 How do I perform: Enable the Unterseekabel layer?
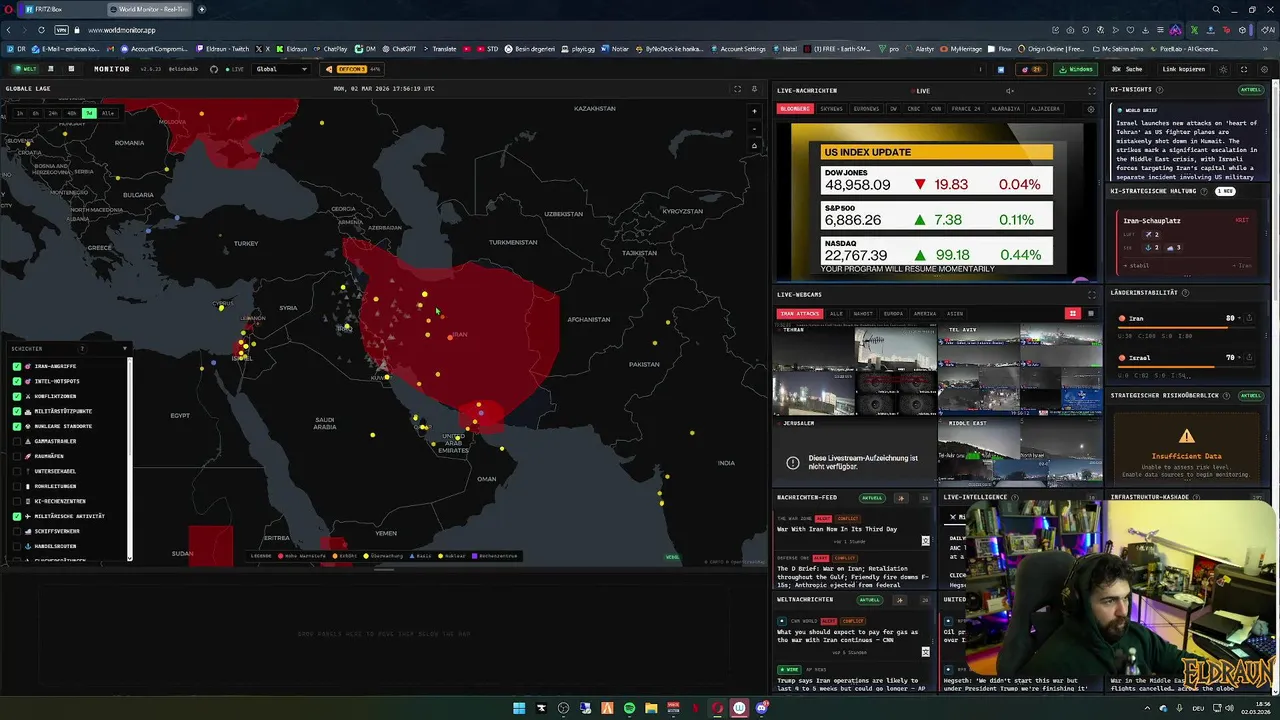pos(17,471)
